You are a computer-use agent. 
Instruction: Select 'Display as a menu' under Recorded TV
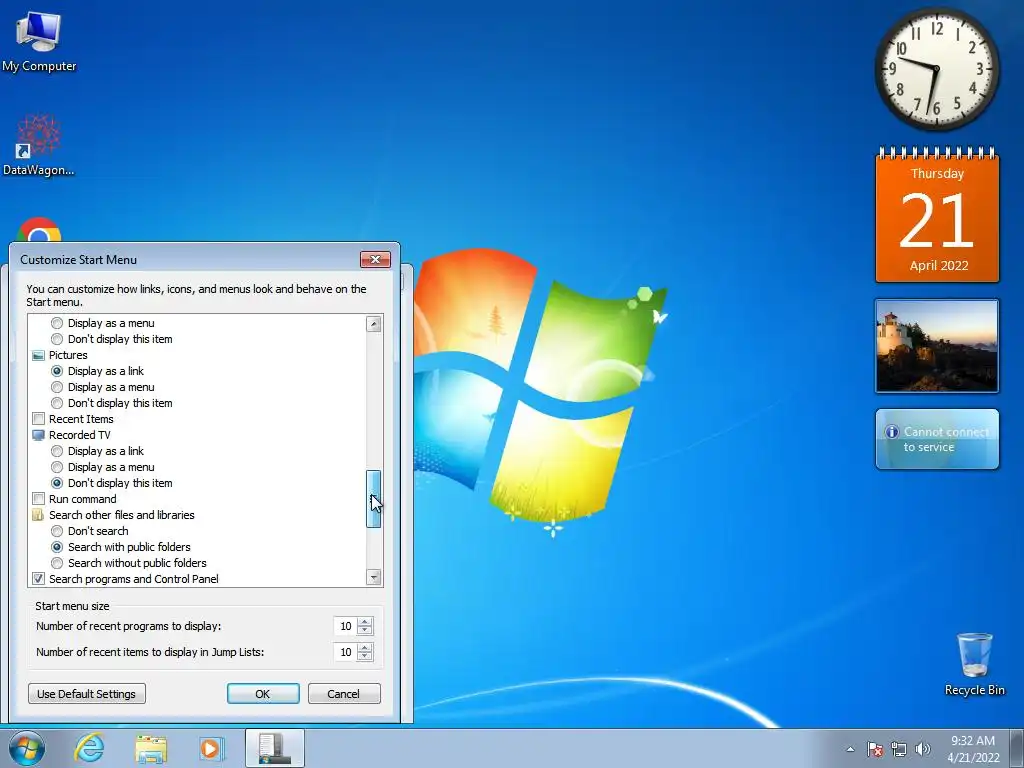[57, 467]
